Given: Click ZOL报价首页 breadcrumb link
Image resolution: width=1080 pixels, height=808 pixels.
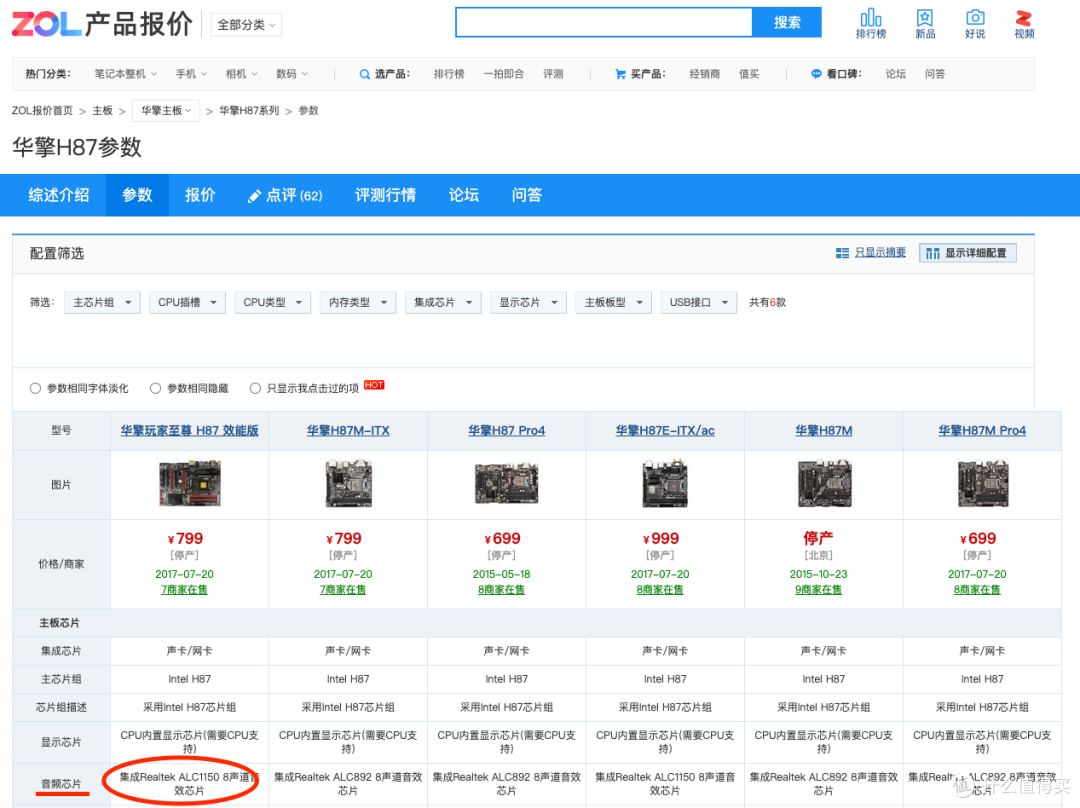Looking at the screenshot, I should click(x=42, y=111).
